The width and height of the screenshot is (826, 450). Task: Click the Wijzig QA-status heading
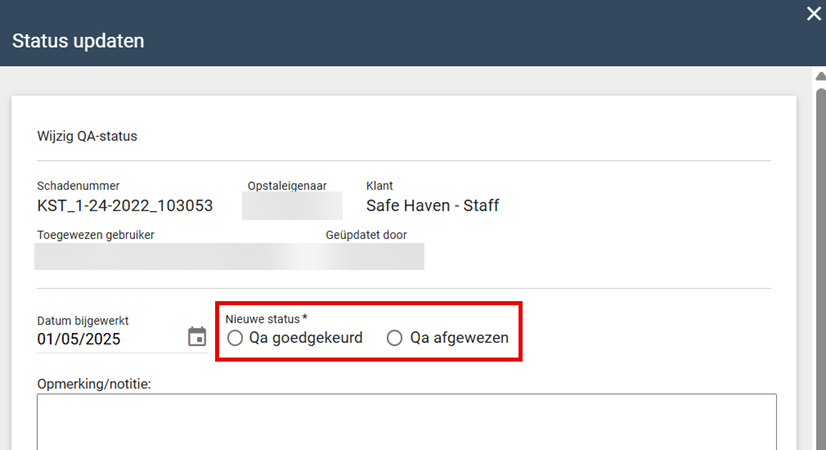point(87,136)
